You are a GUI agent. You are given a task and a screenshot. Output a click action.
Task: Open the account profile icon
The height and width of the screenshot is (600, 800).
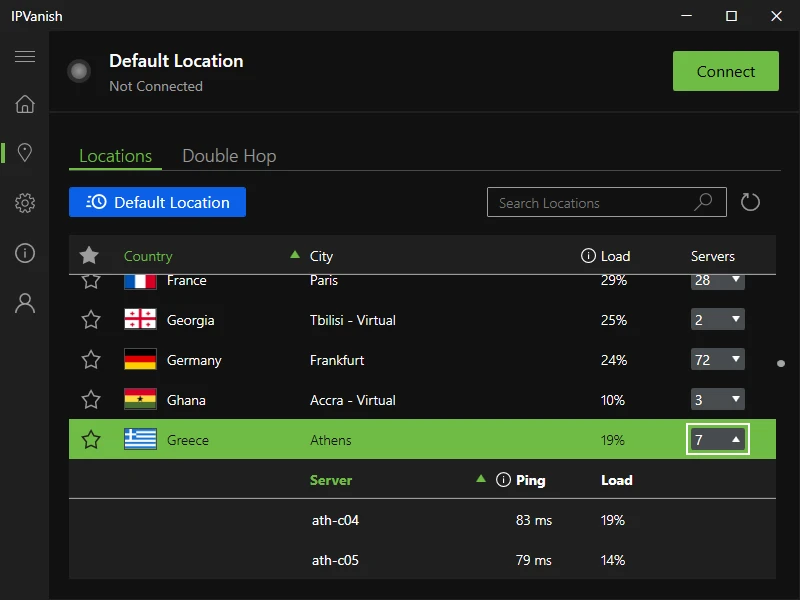[x=25, y=303]
